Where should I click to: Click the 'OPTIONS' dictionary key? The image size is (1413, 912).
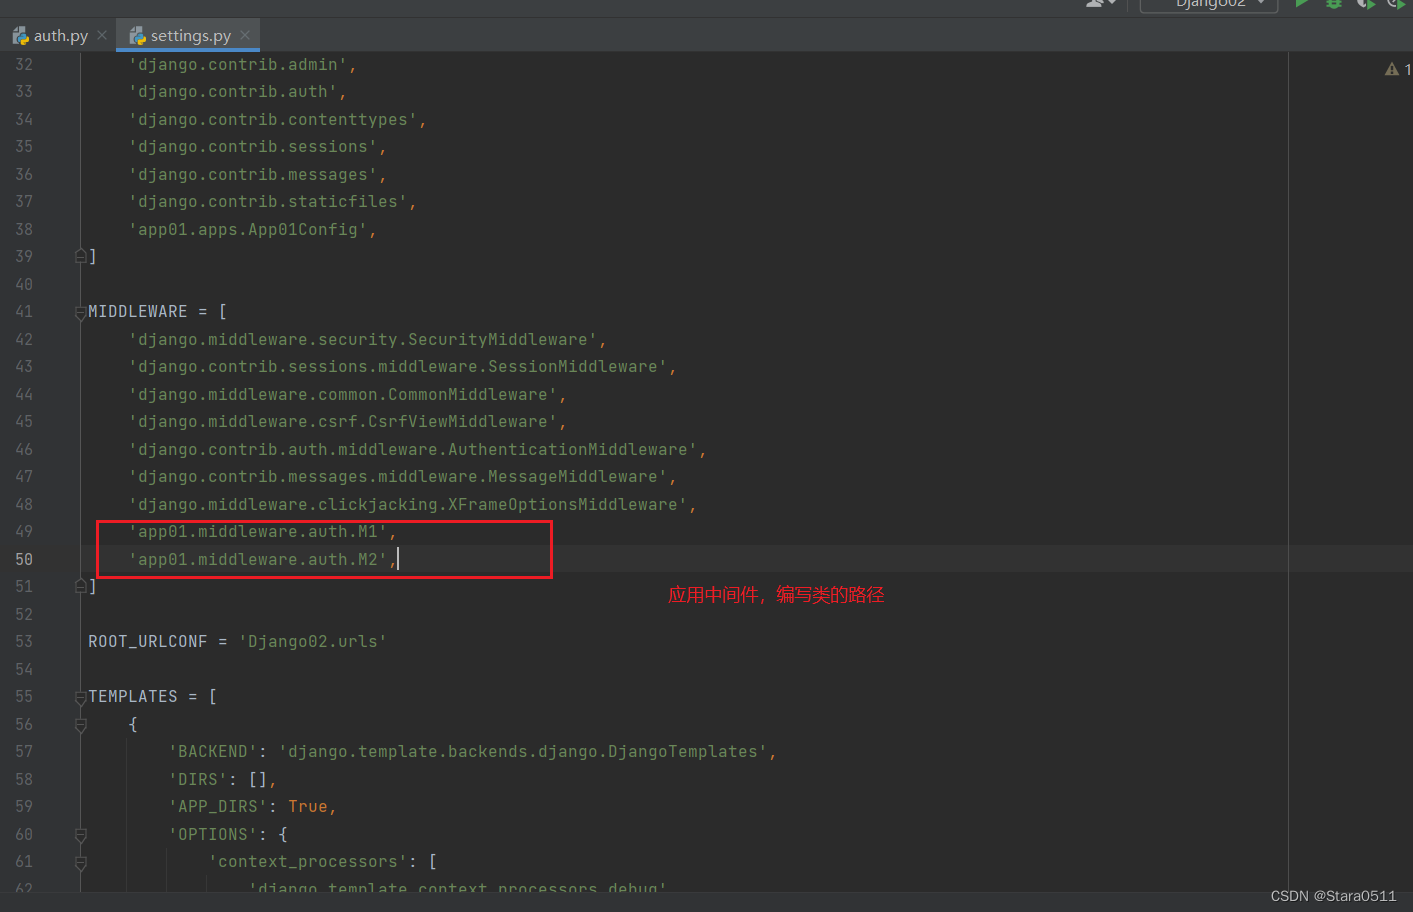213,835
